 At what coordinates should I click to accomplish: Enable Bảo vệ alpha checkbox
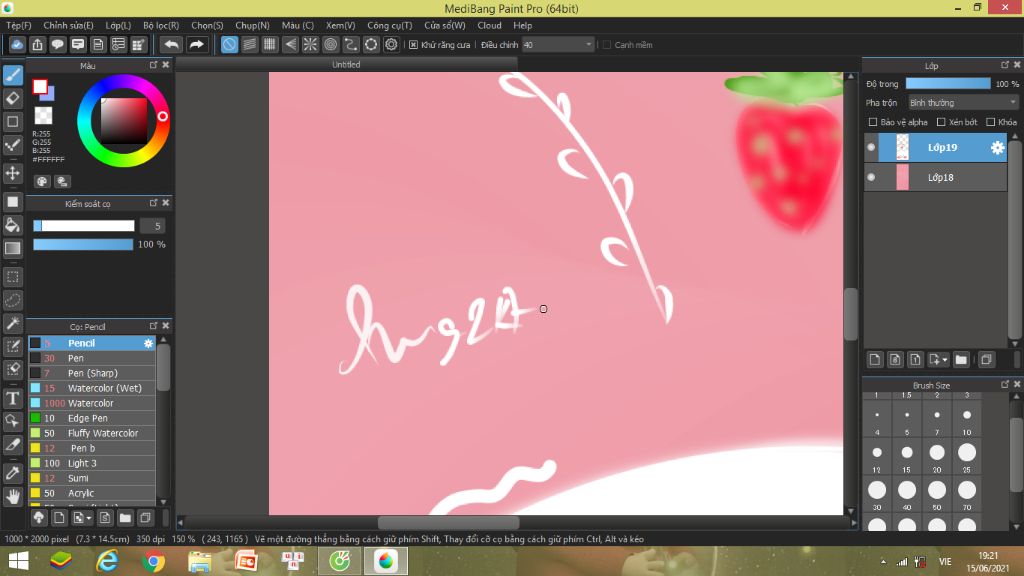[x=872, y=122]
